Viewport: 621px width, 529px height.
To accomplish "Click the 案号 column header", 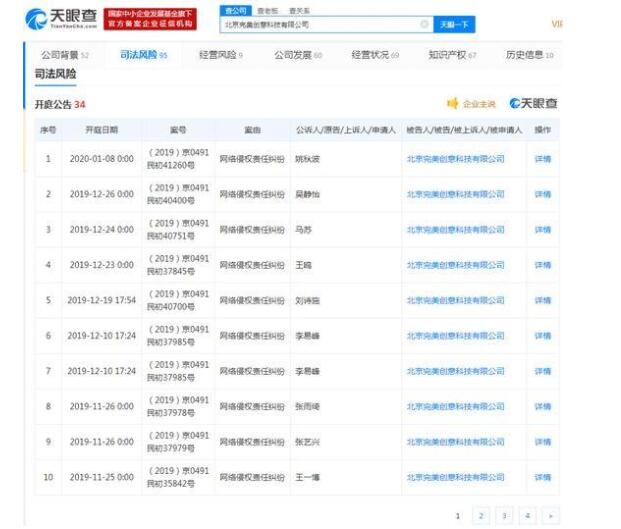I will (178, 130).
